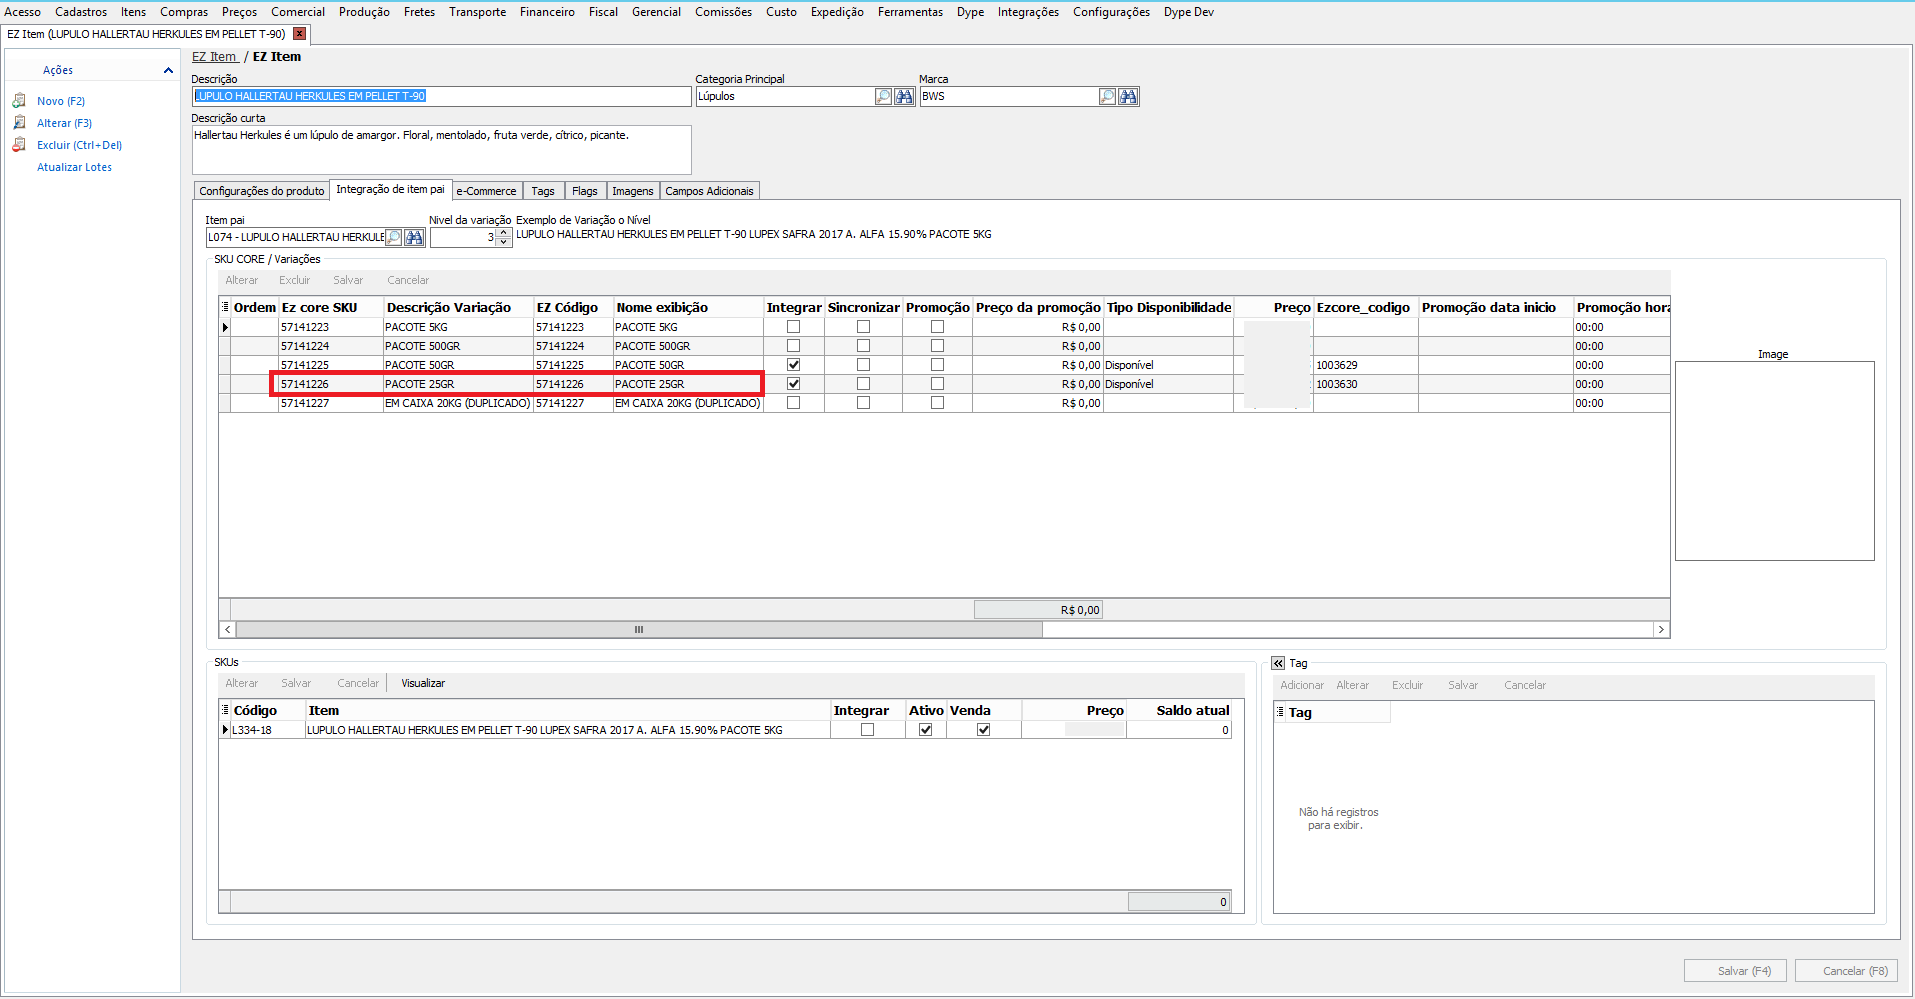
Task: Open the Integrações menu
Action: [x=1028, y=12]
